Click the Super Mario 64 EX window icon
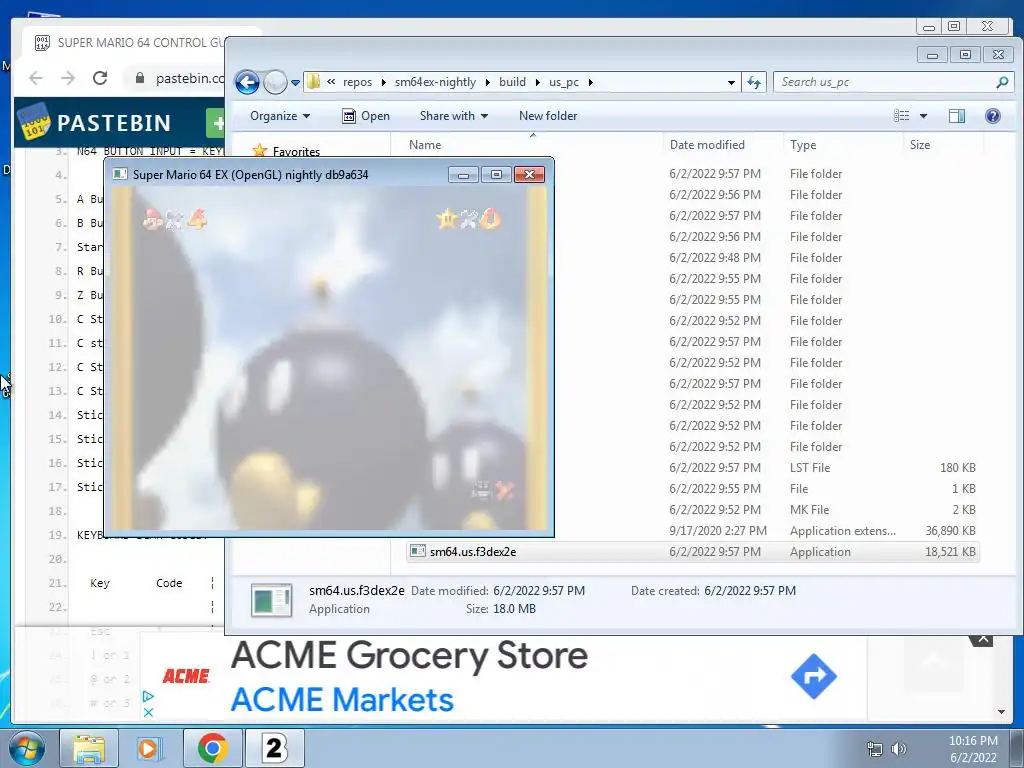Viewport: 1024px width, 768px height. point(120,174)
